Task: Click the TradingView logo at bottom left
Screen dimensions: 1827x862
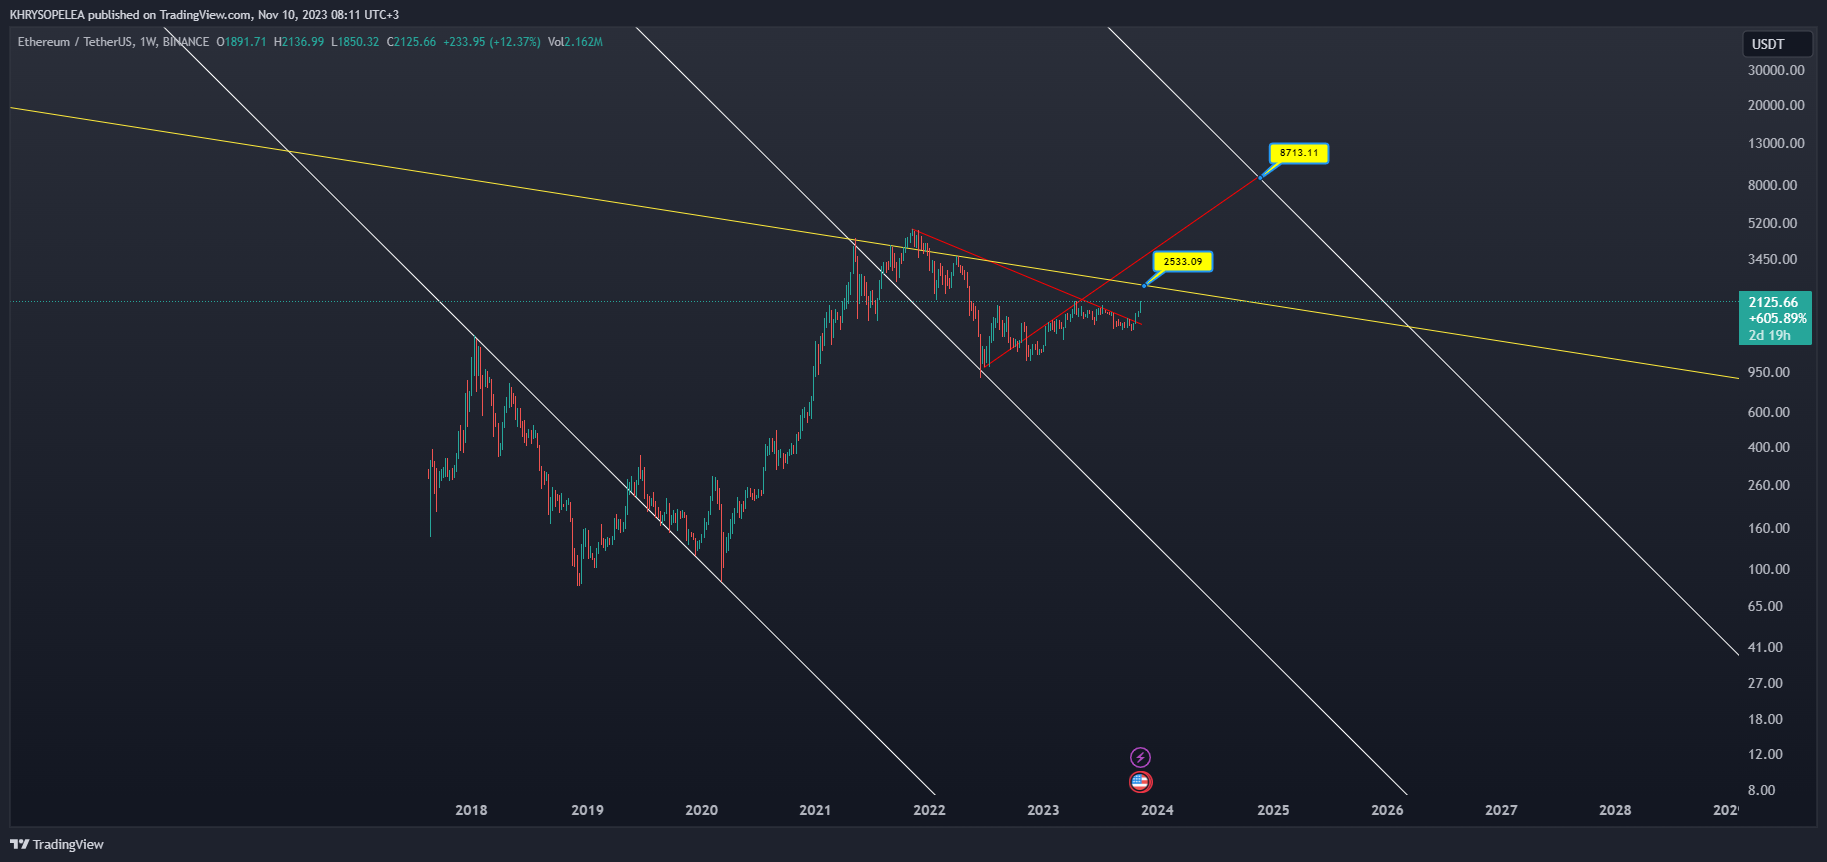Action: (x=57, y=844)
